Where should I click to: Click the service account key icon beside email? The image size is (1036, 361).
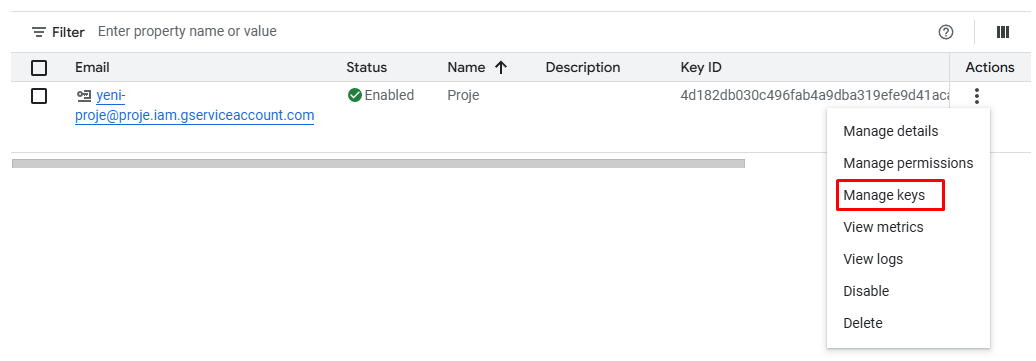(83, 96)
